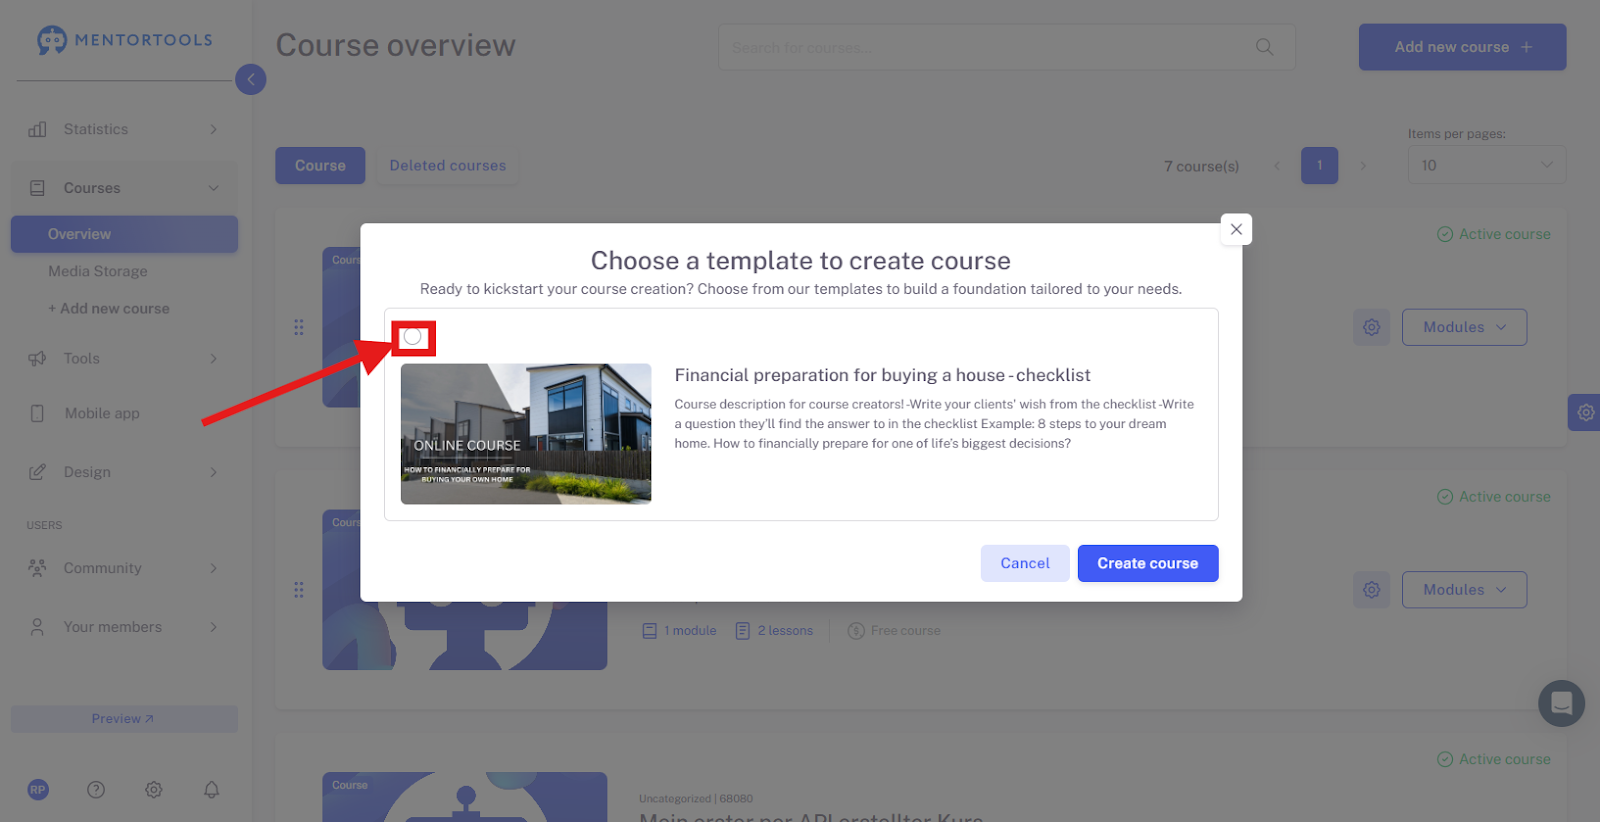
Task: Click the Your members person icon
Action: click(38, 627)
